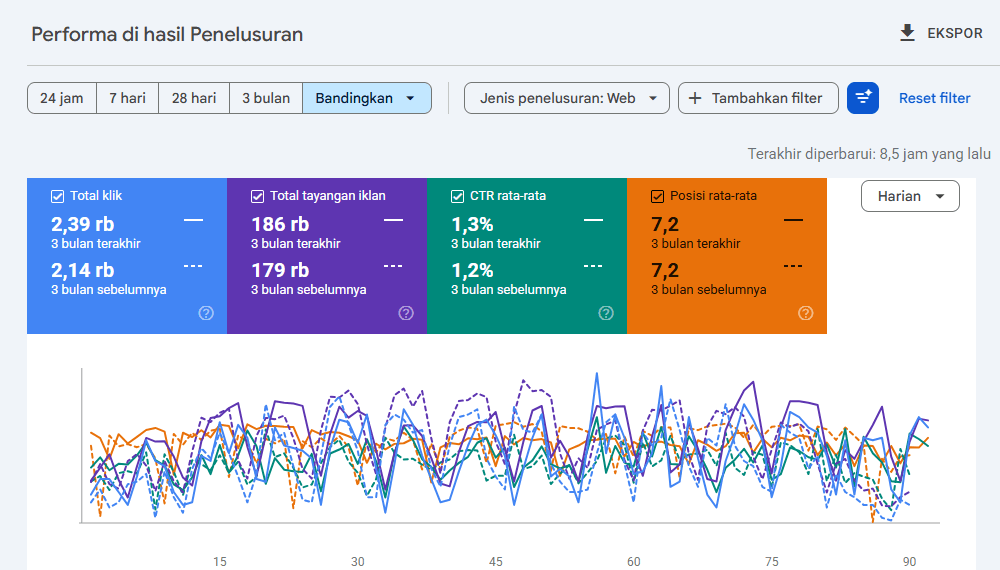1000x570 pixels.
Task: Click the 1,2% previous CTR value
Action: [x=473, y=270]
